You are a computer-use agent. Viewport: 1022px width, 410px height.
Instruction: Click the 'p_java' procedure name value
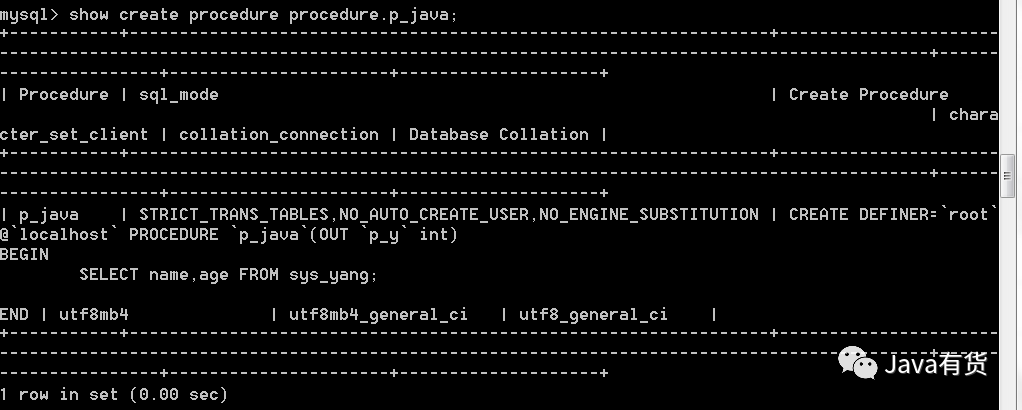[49, 215]
